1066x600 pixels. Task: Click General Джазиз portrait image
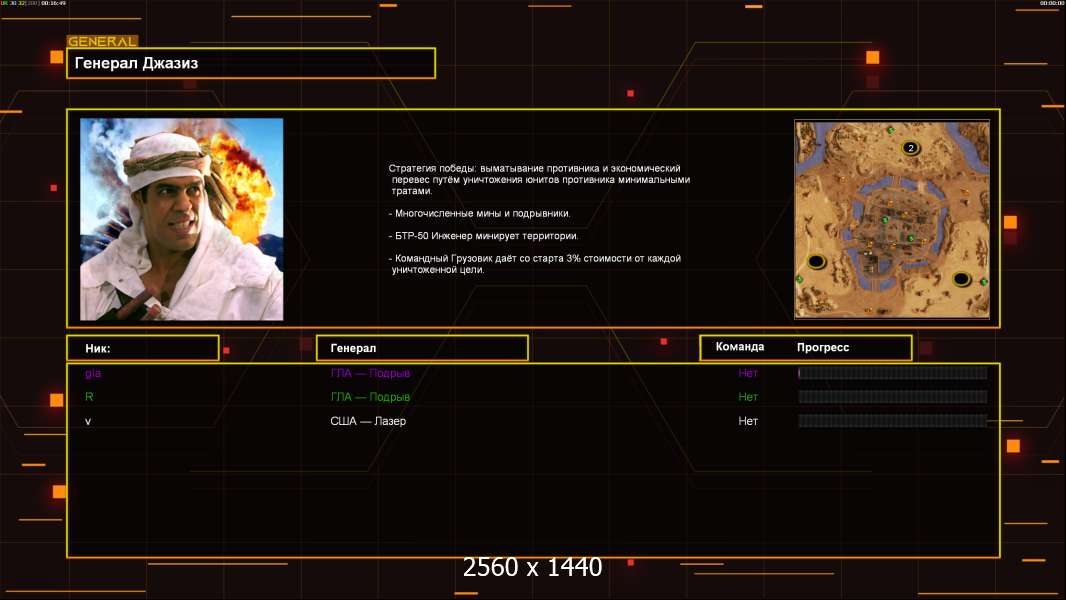181,219
